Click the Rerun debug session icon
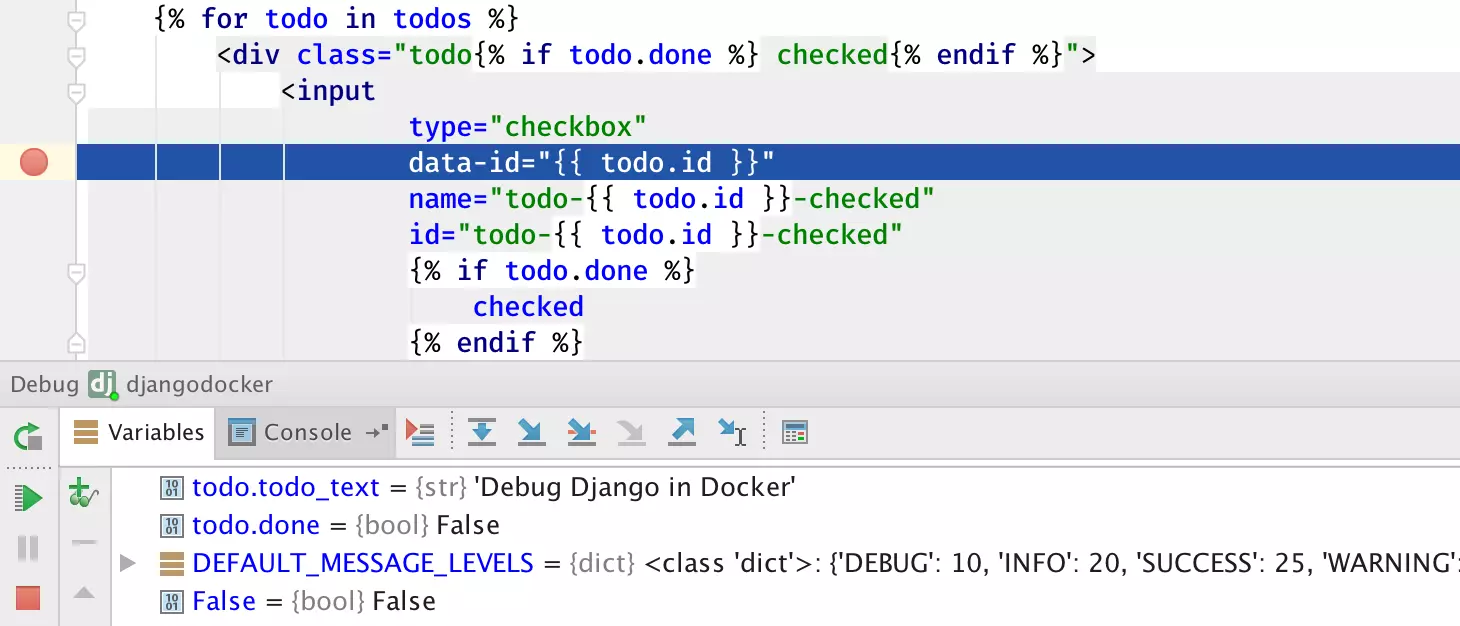 coord(28,436)
